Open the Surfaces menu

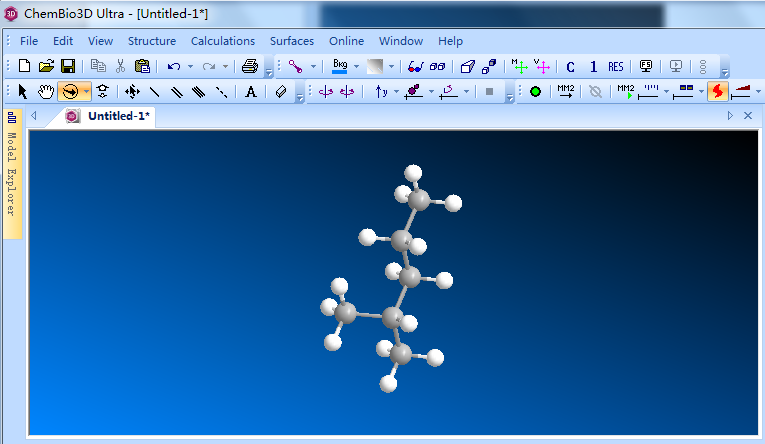292,41
